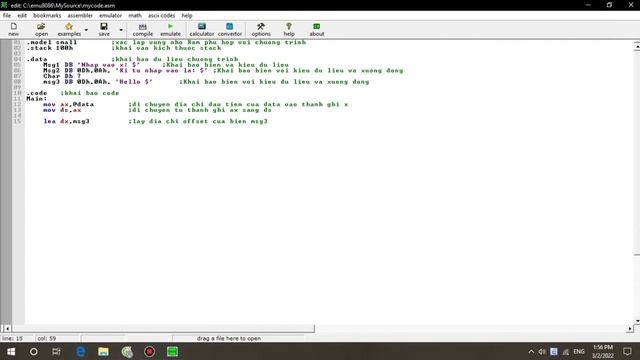Open the options tool
The height and width of the screenshot is (360, 640).
261,29
